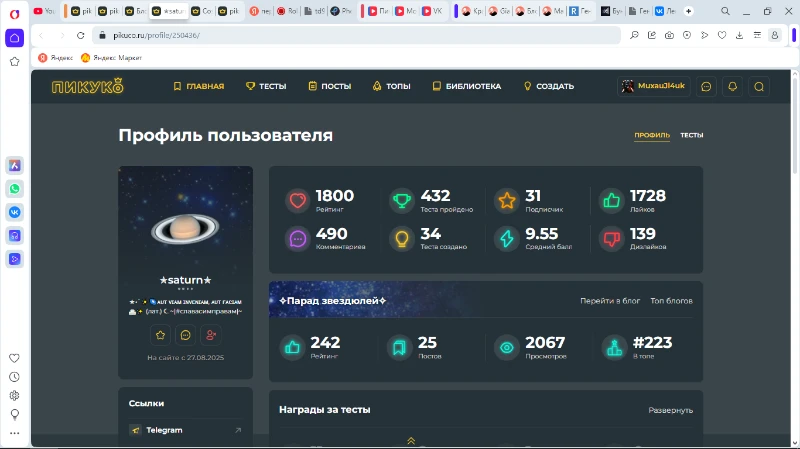
Task: Reload the page with browser refresh icon
Action: pos(81,35)
